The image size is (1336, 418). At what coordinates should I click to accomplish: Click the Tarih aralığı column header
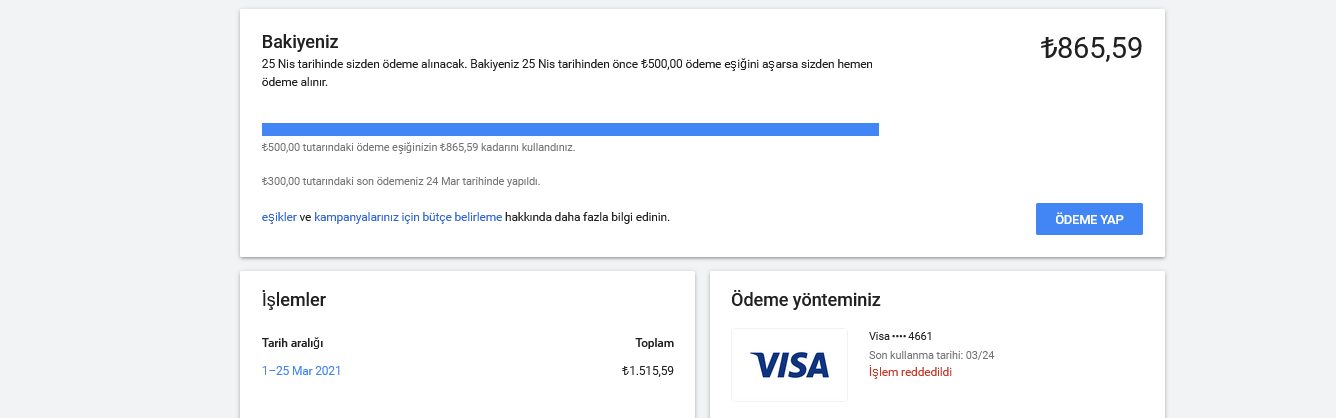pyautogui.click(x=292, y=343)
